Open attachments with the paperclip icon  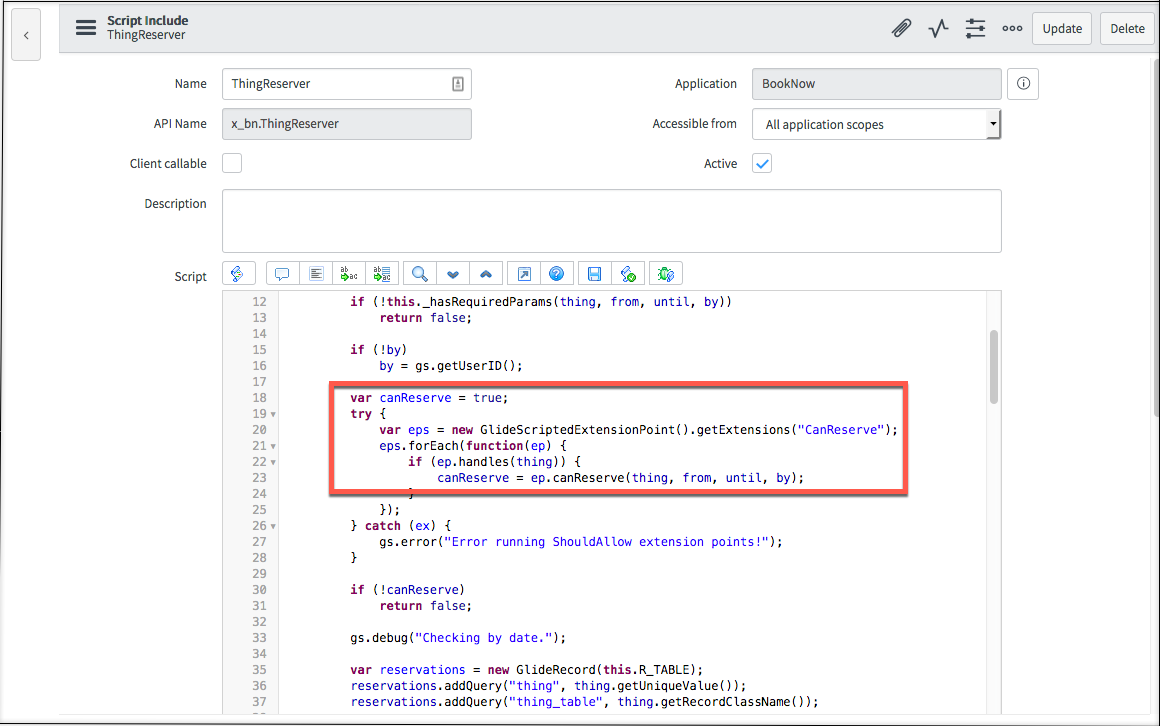901,29
